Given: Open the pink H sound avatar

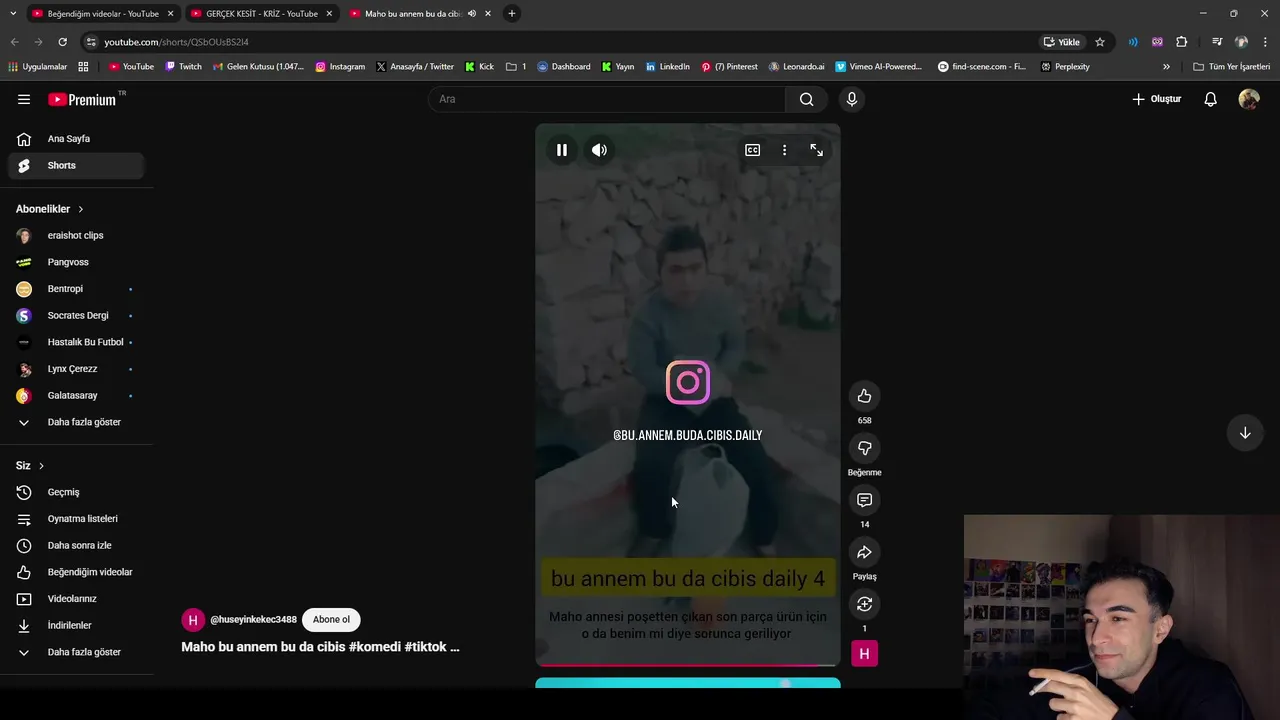Looking at the screenshot, I should 864,654.
